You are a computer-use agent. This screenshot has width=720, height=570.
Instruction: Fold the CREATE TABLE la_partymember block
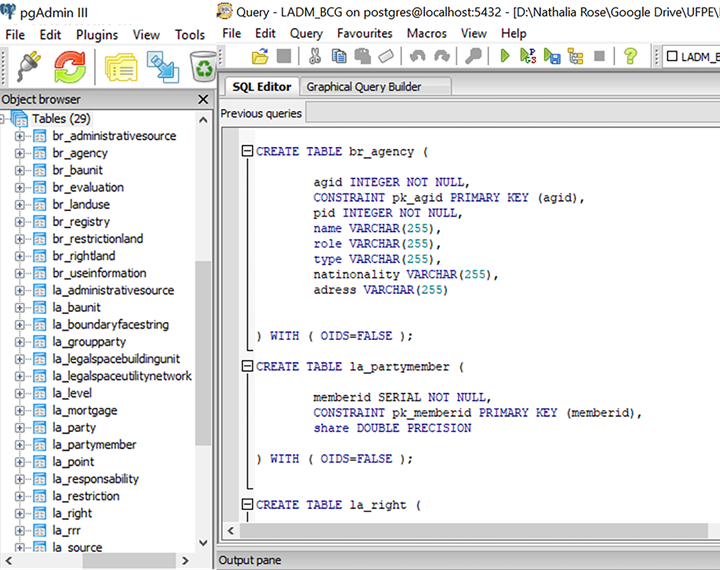(x=248, y=367)
